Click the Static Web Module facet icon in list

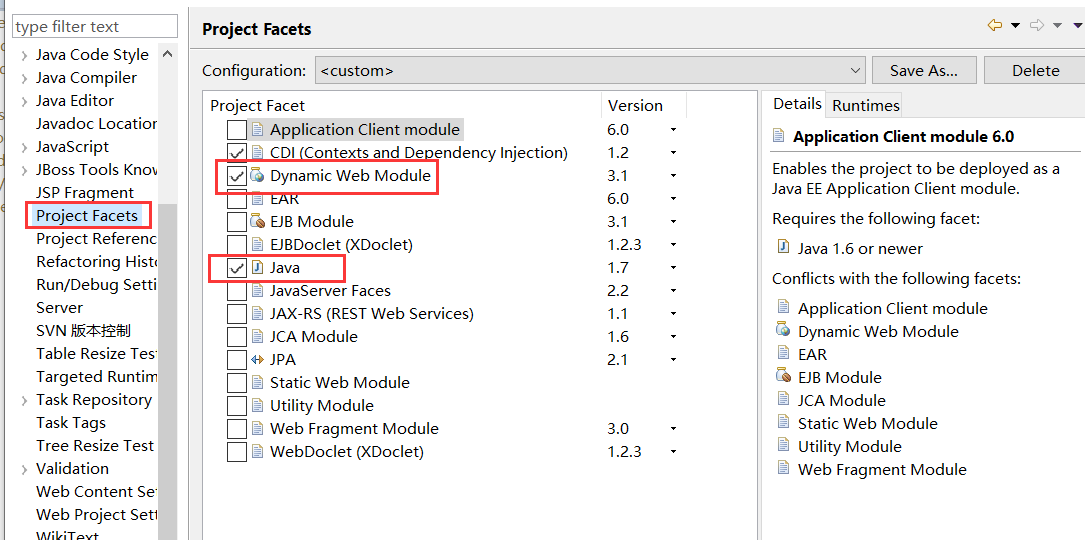click(257, 382)
